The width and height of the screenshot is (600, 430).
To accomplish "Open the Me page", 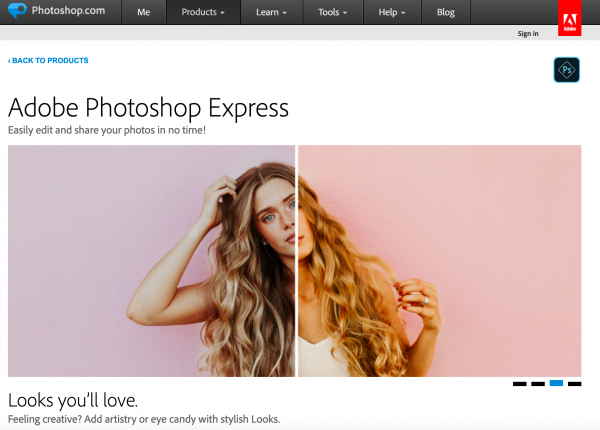I will pyautogui.click(x=143, y=12).
